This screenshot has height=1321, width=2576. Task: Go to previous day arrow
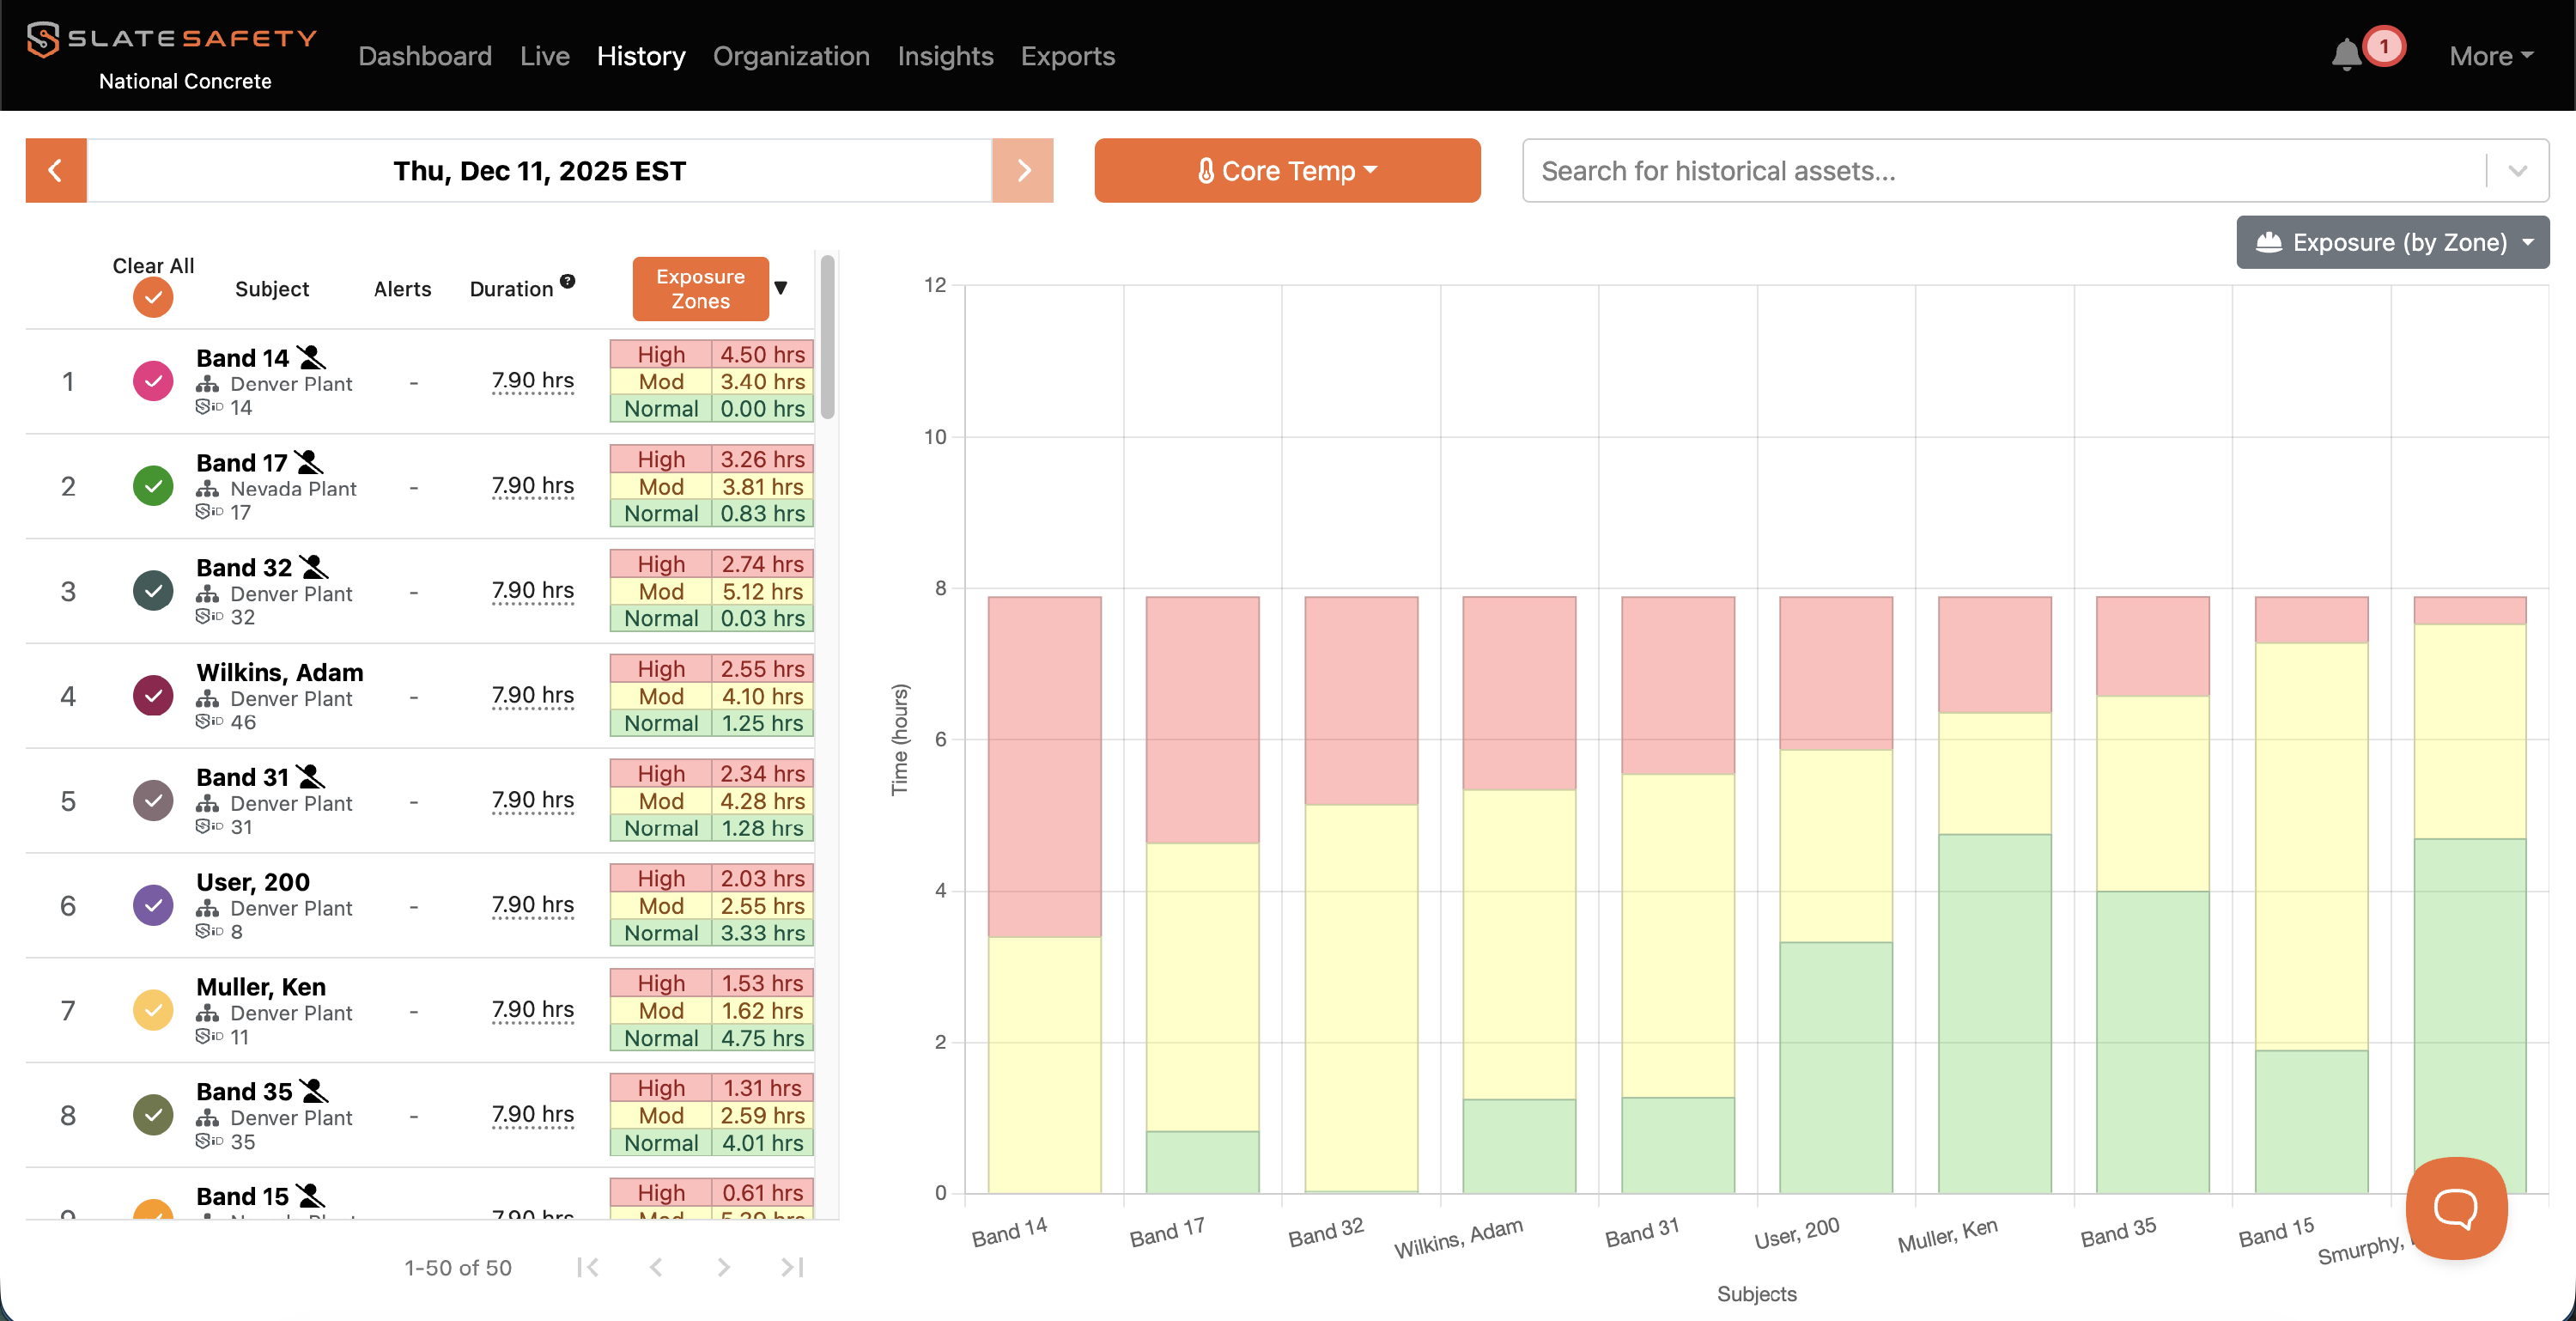56,171
